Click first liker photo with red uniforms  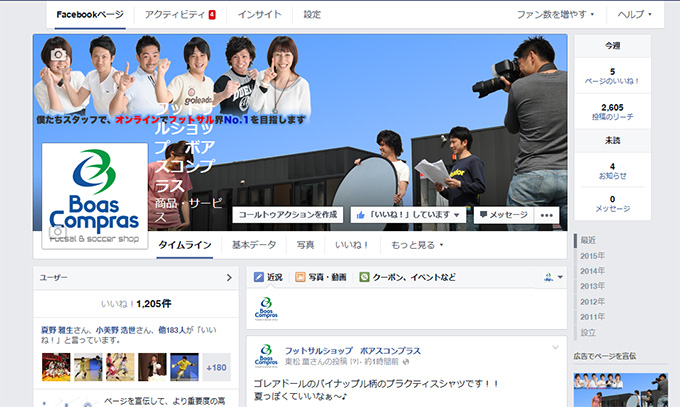point(56,368)
